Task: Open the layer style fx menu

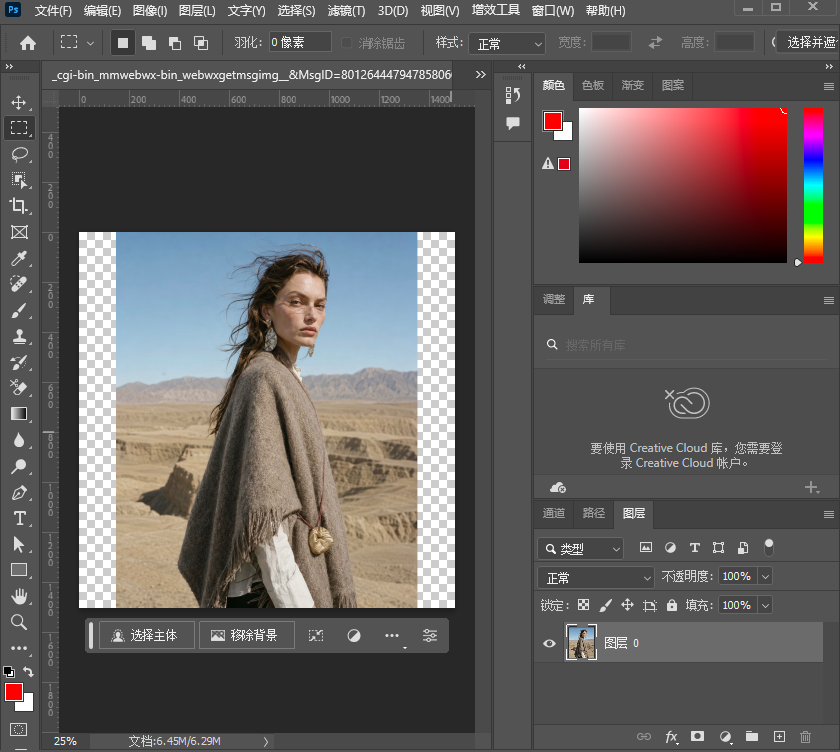Action: (671, 737)
